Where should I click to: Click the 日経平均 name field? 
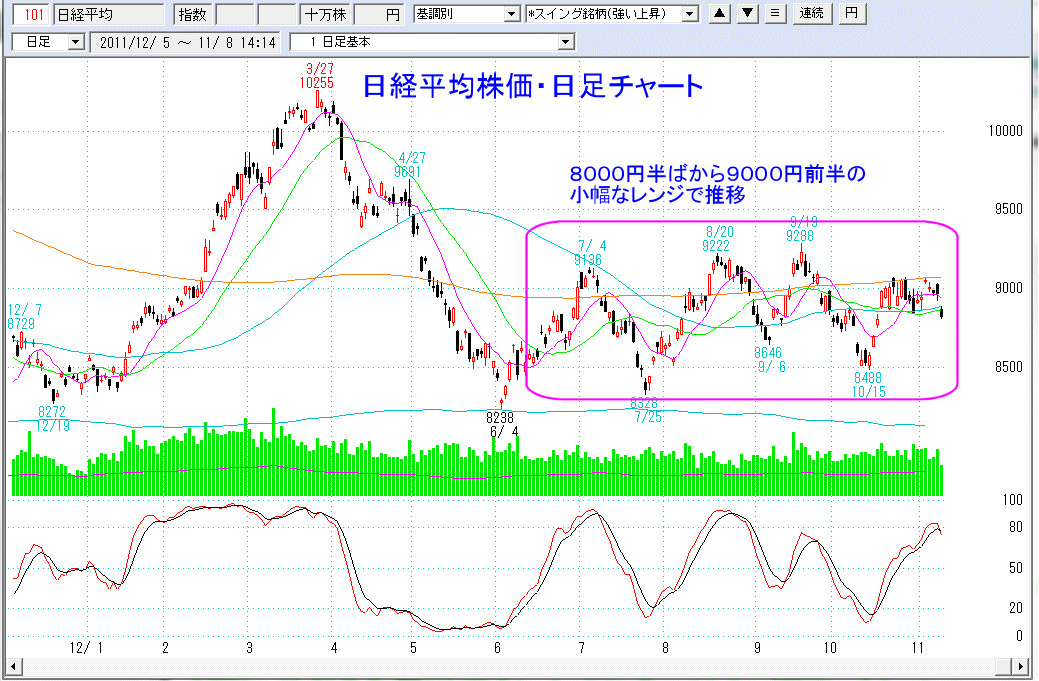point(108,14)
